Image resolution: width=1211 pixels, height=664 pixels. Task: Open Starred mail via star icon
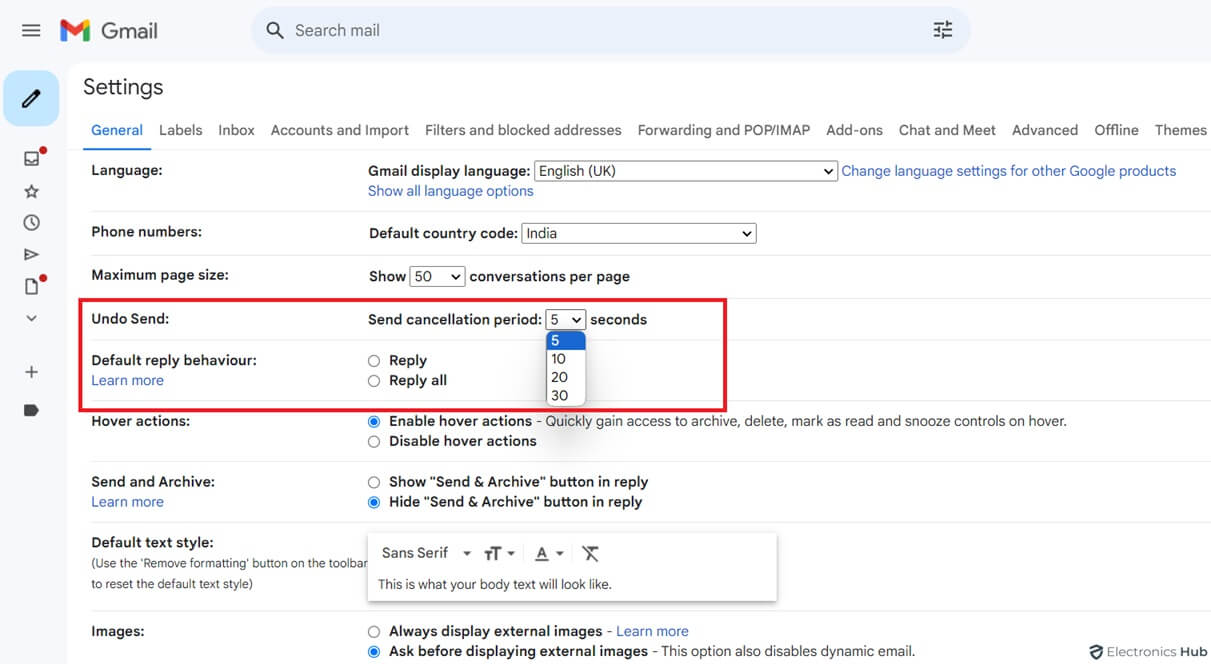pyautogui.click(x=31, y=191)
